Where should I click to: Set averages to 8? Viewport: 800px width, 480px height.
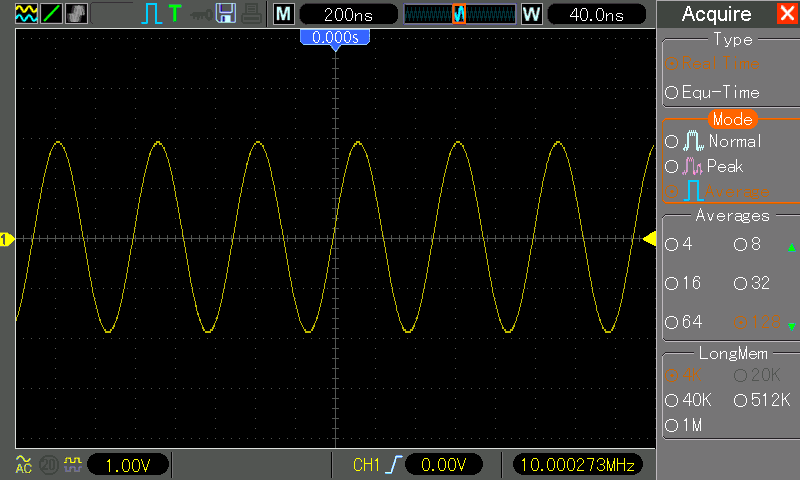[x=747, y=244]
